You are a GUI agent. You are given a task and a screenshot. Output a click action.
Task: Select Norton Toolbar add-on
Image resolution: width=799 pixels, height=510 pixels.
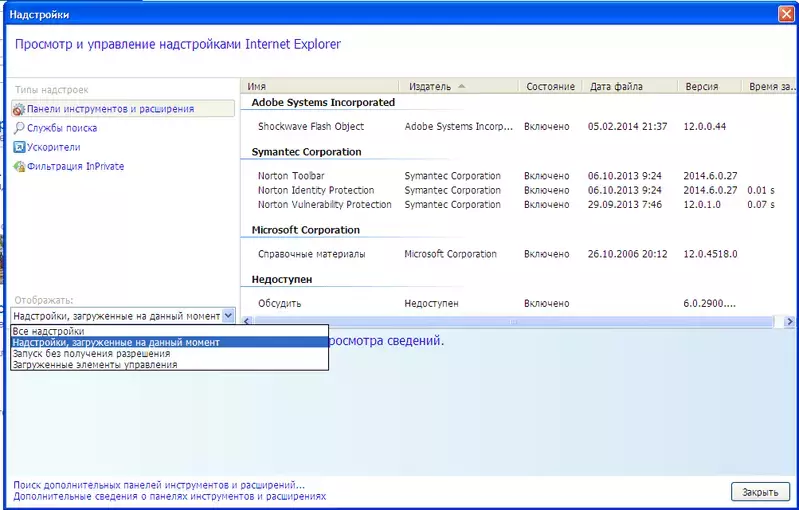point(291,176)
